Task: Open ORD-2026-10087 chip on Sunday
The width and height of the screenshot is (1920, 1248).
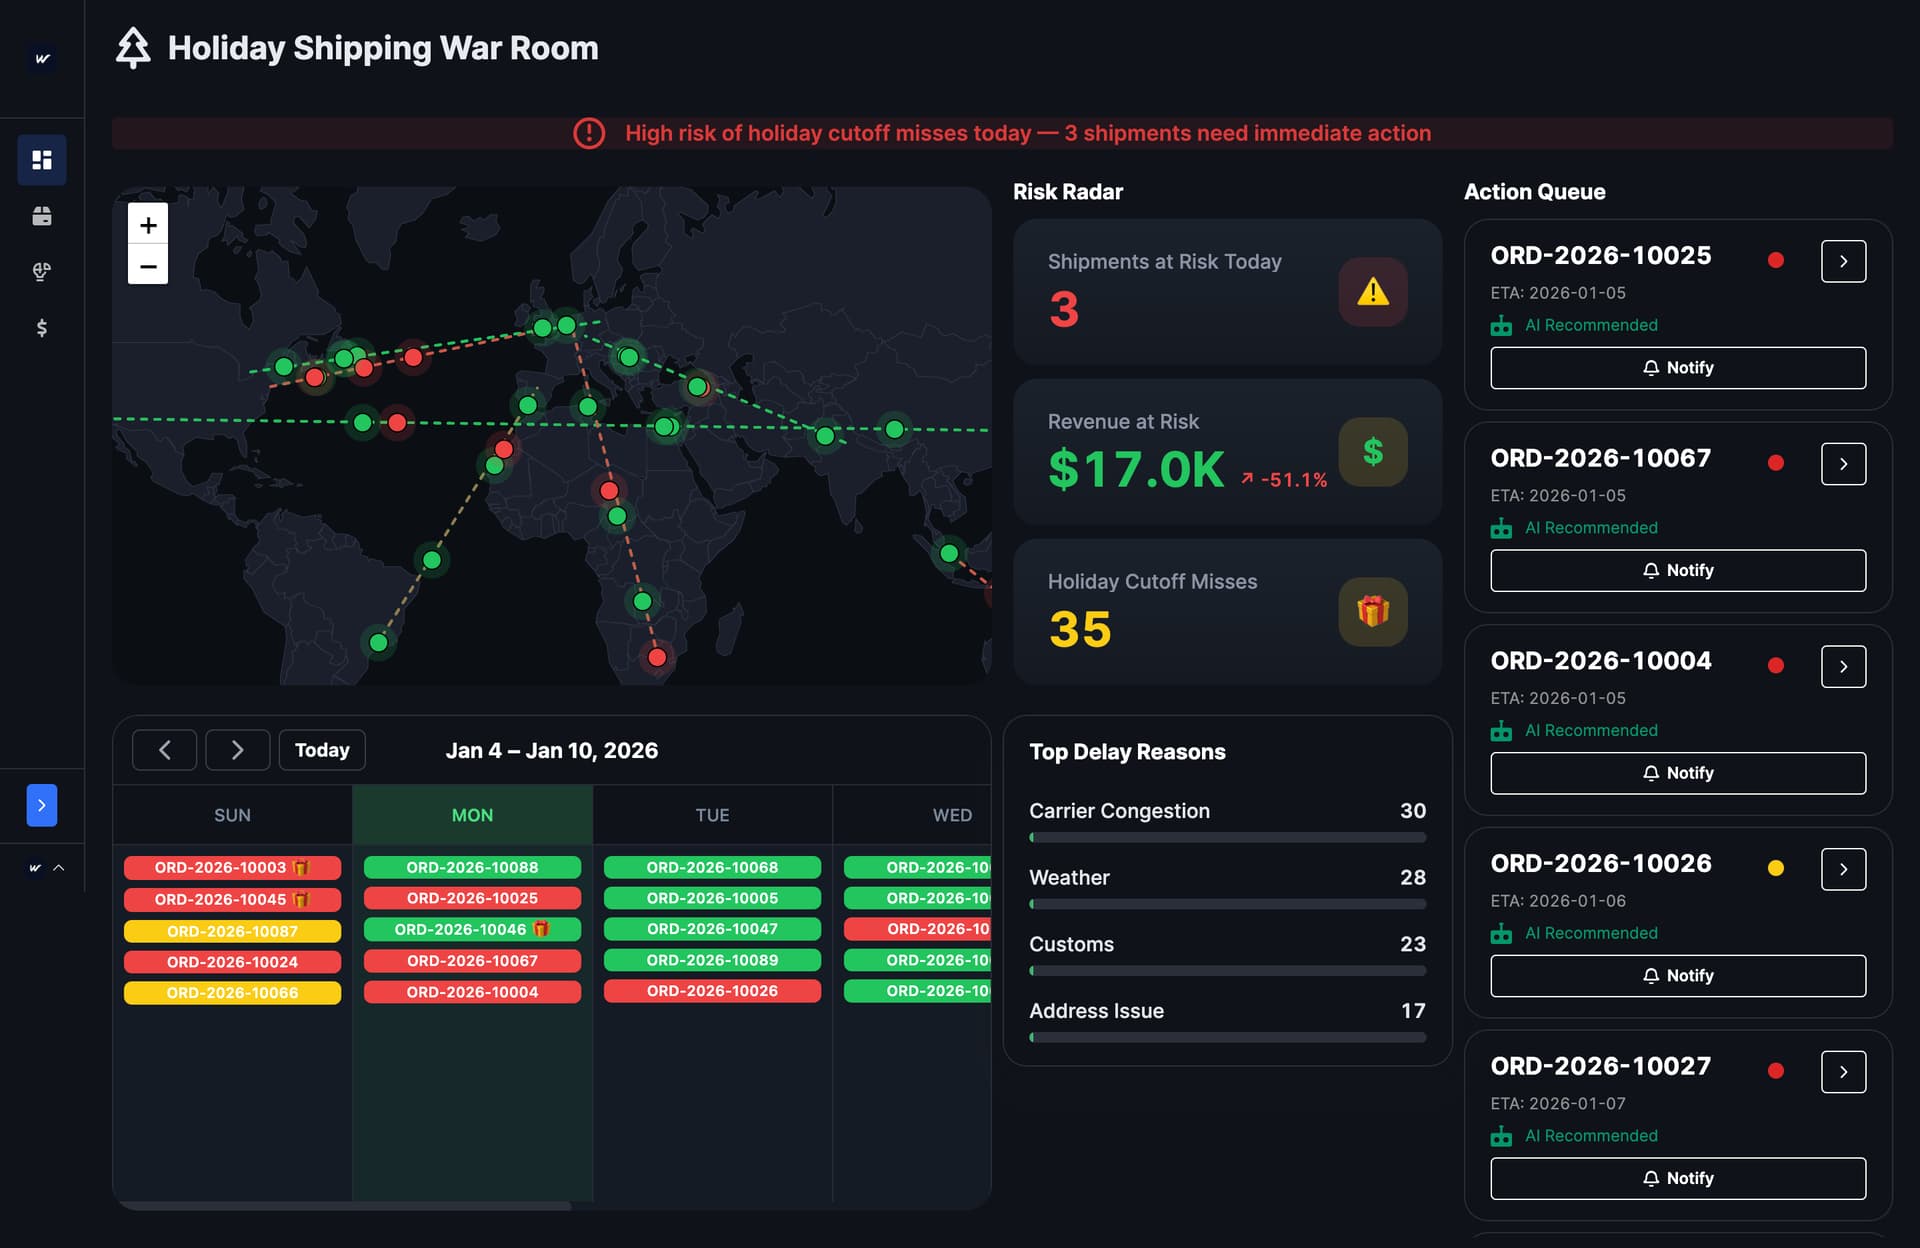Action: tap(232, 931)
